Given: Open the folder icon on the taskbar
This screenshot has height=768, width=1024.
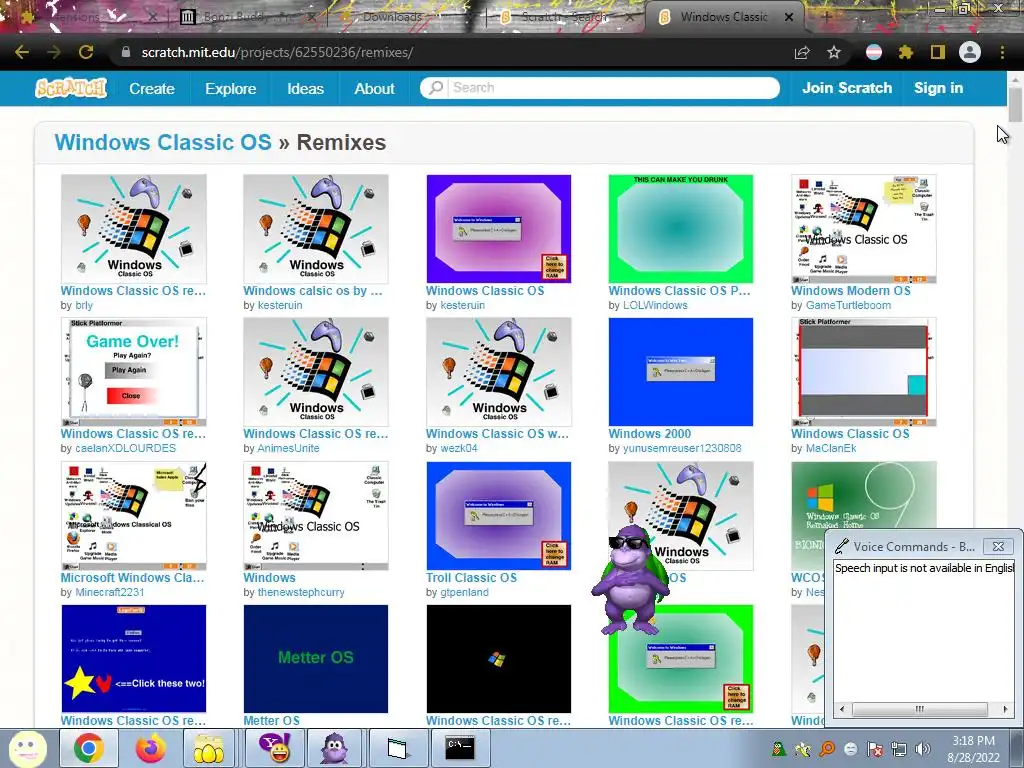Looking at the screenshot, I should 209,748.
